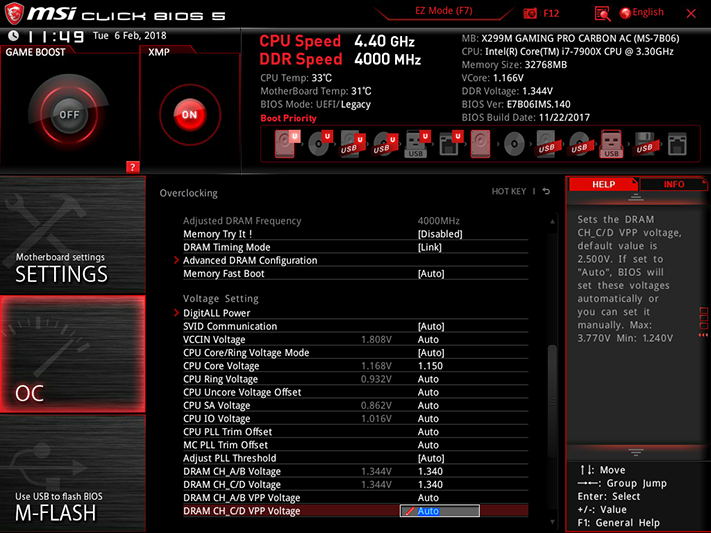Change Adjust PLL Threshold [Auto] value

pos(356,458)
